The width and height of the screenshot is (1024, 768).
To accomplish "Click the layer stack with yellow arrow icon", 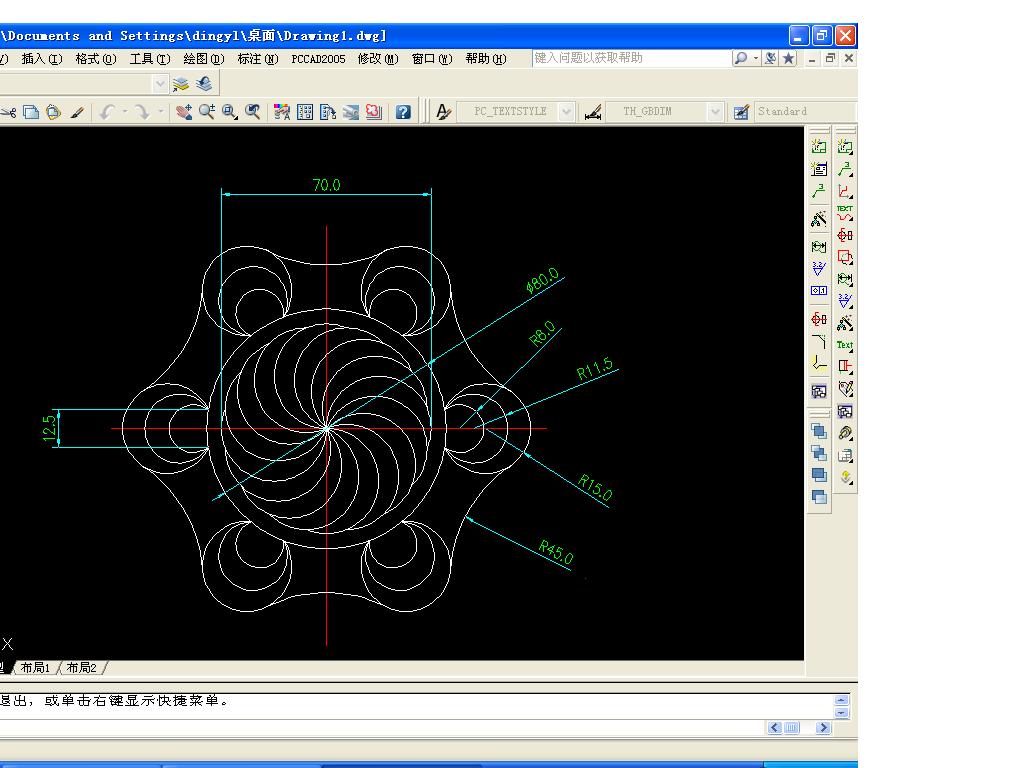I will pos(181,84).
